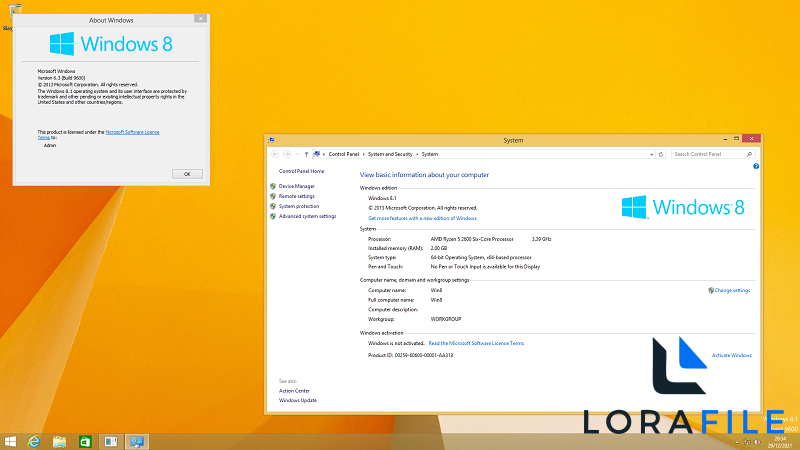Viewport: 800px width, 450px height.
Task: Click the shield icon beside System protection
Action: coord(273,206)
